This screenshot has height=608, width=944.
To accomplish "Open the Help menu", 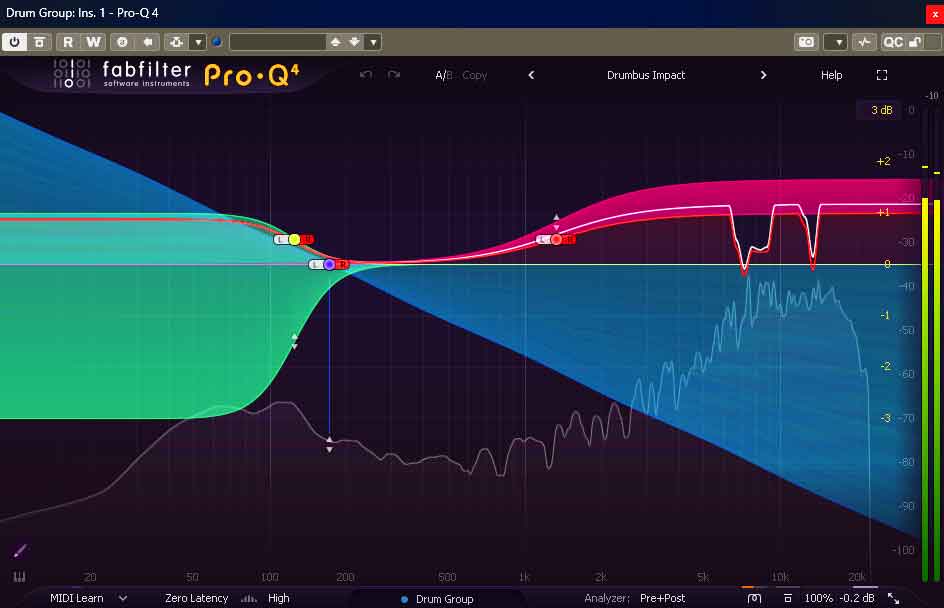I will [x=831, y=75].
